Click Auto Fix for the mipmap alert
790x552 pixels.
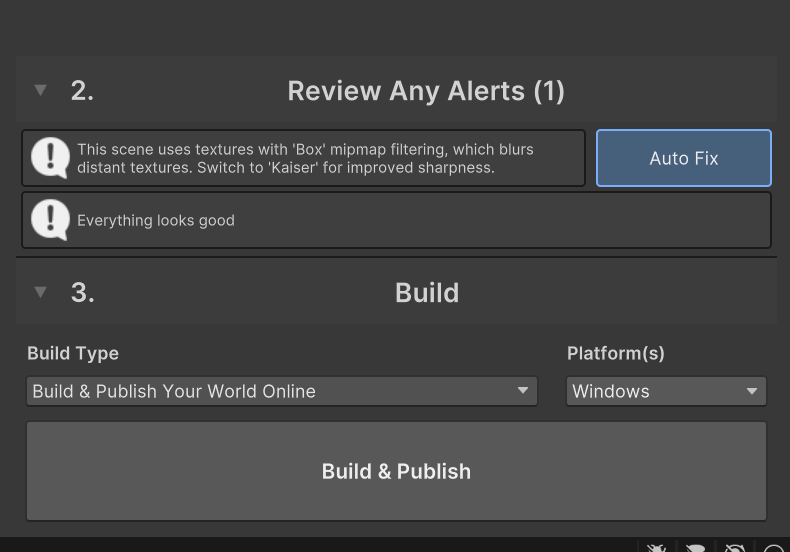point(684,158)
